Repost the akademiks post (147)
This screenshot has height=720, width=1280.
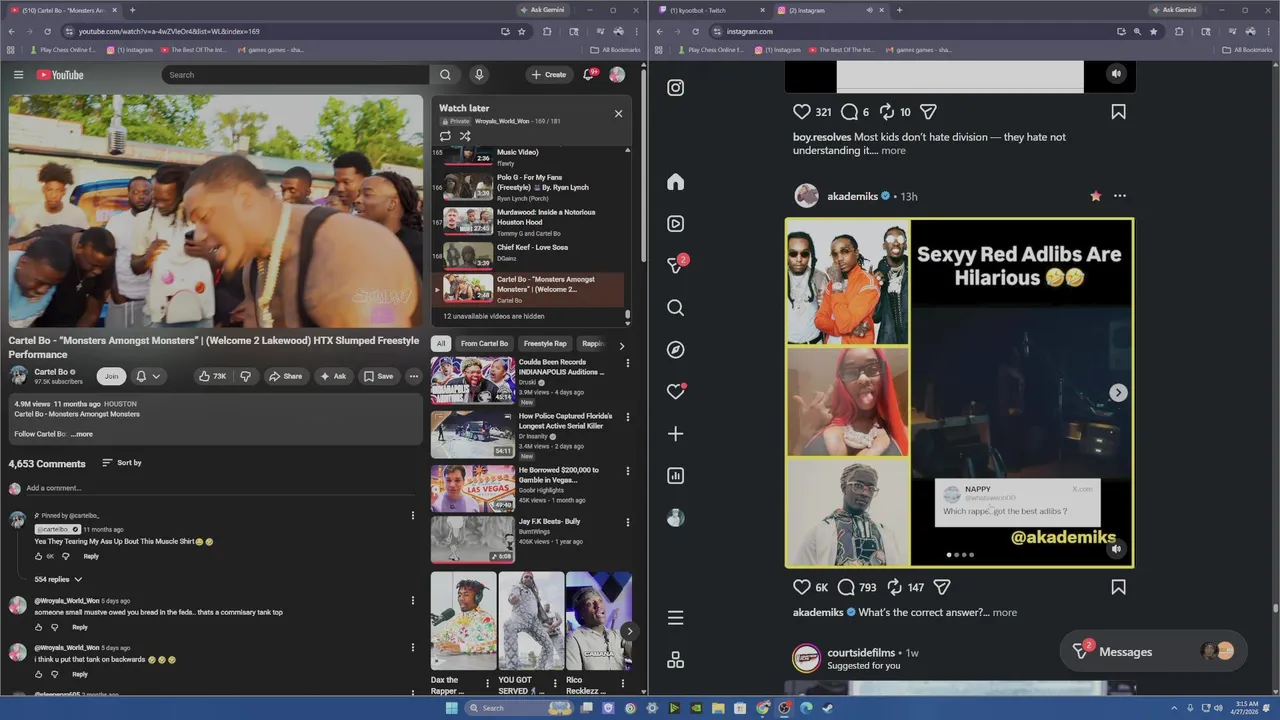tap(895, 588)
